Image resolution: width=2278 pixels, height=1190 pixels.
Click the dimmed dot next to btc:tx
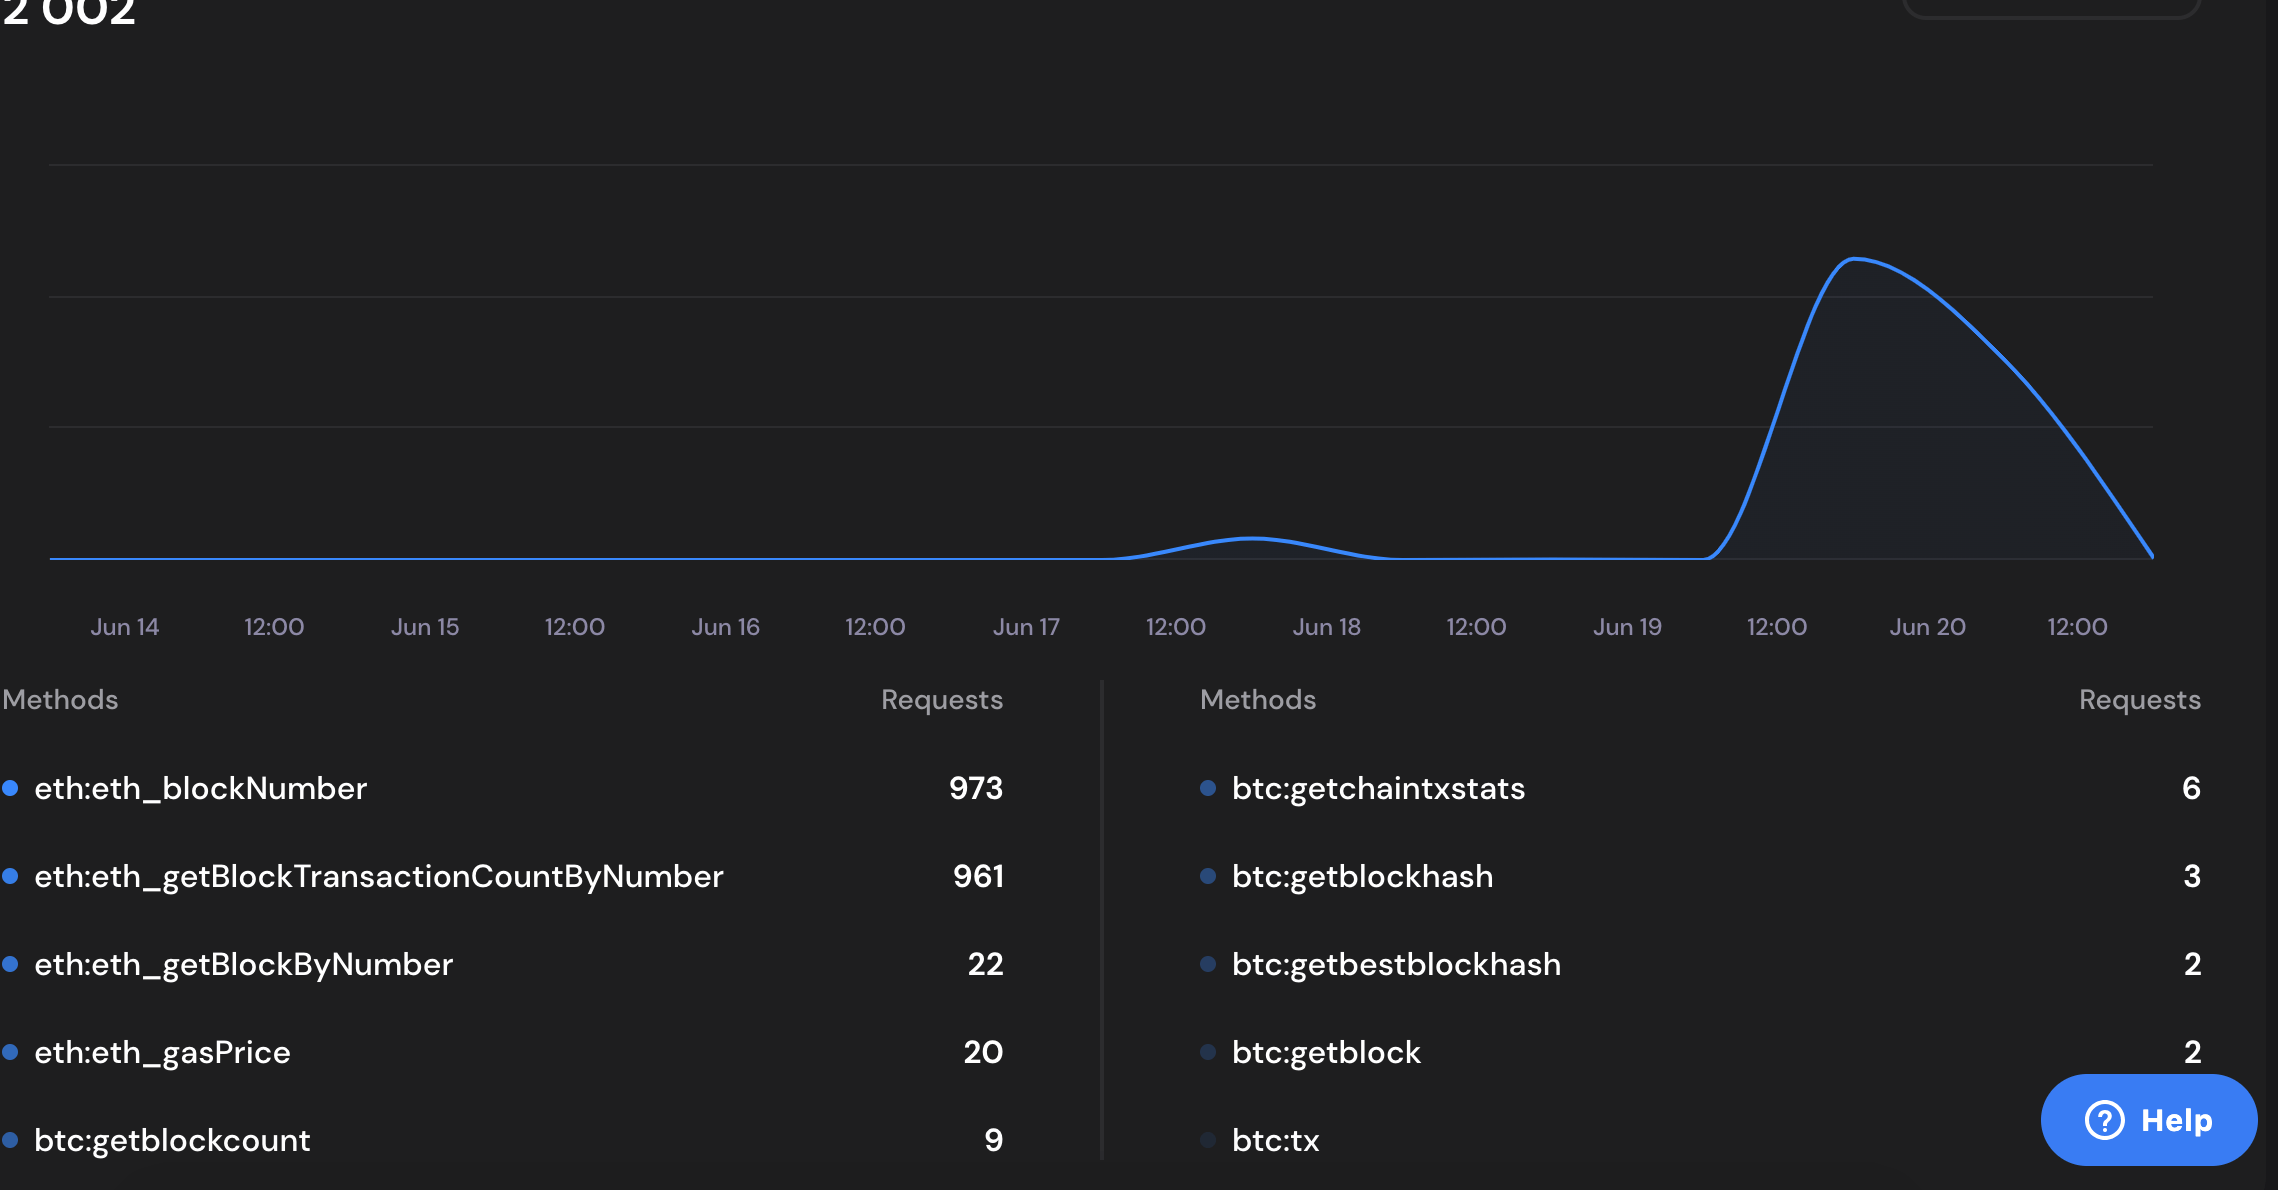click(1208, 1141)
